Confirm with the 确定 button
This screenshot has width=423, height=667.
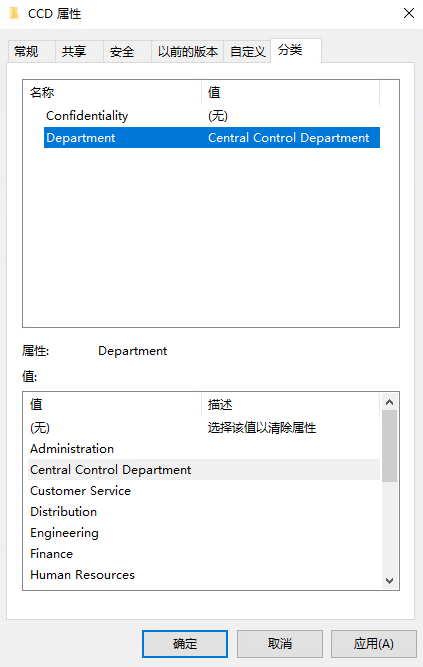185,644
